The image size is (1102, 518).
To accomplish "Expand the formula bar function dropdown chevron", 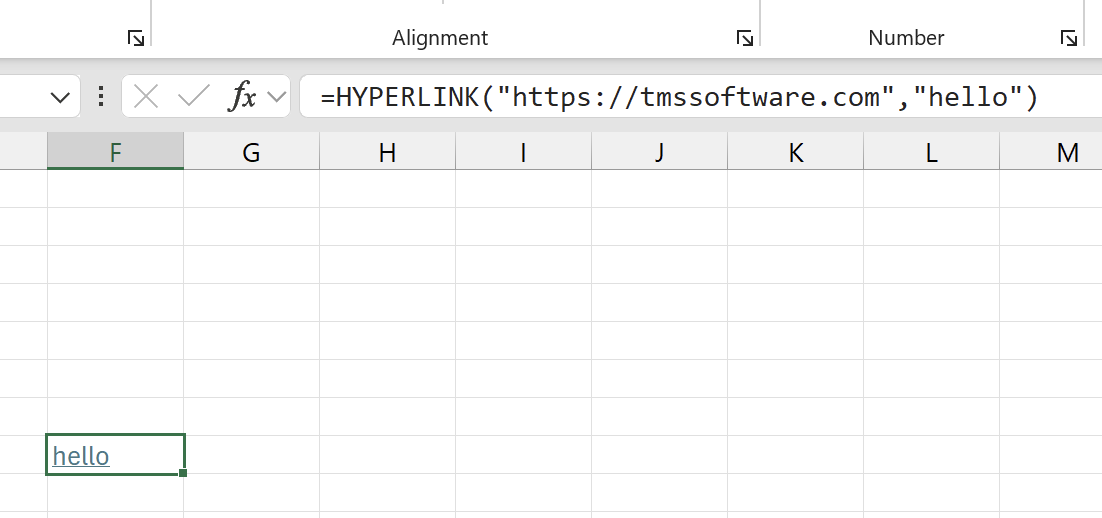I will pyautogui.click(x=278, y=97).
